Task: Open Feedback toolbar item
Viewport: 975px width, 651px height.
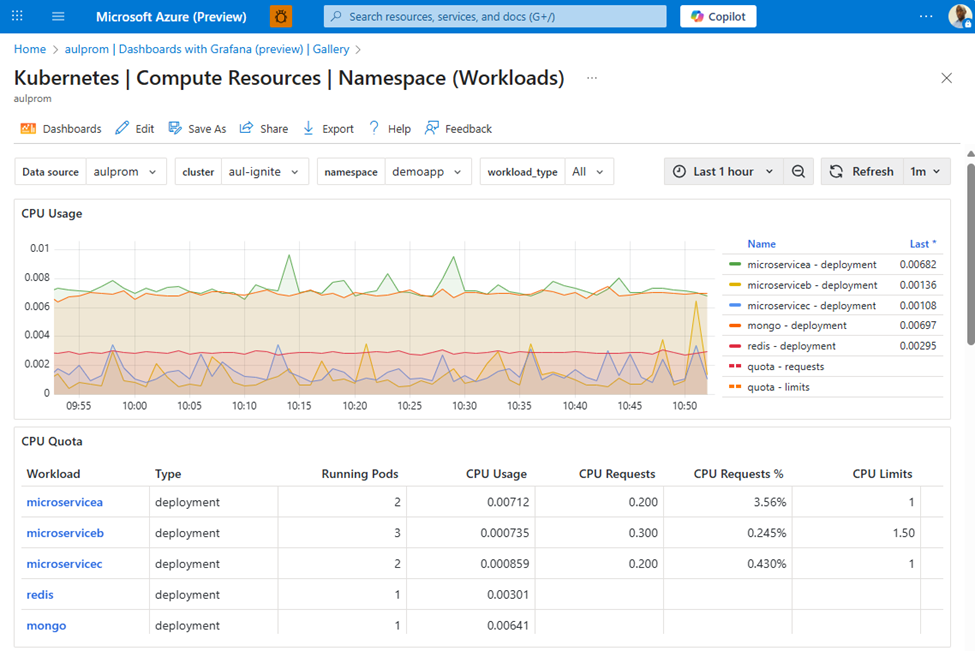Action: tap(458, 129)
